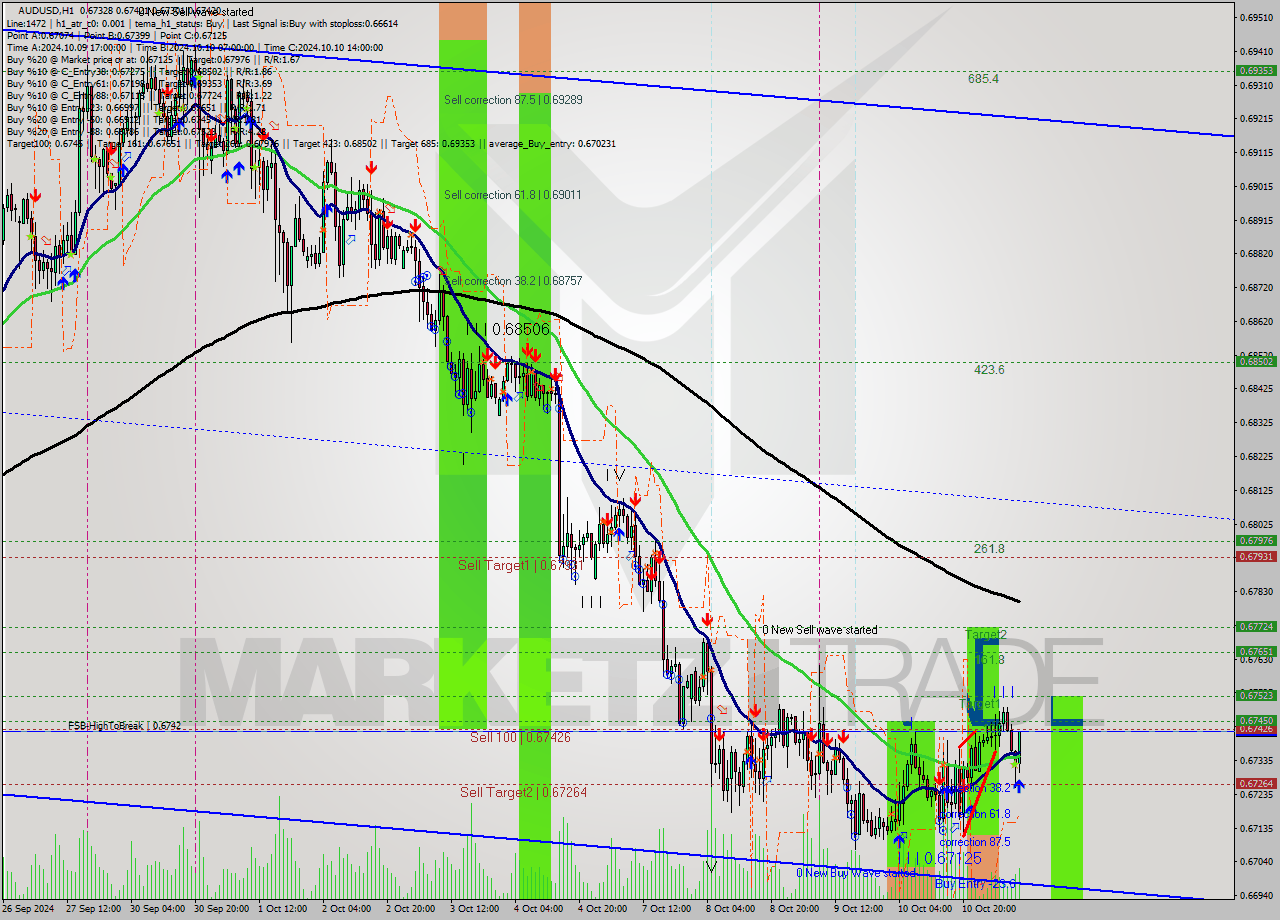Viewport: 1280px width, 920px height.
Task: Select the 'FSB-HighToBreak | 0.6742' label
Action: click(125, 725)
